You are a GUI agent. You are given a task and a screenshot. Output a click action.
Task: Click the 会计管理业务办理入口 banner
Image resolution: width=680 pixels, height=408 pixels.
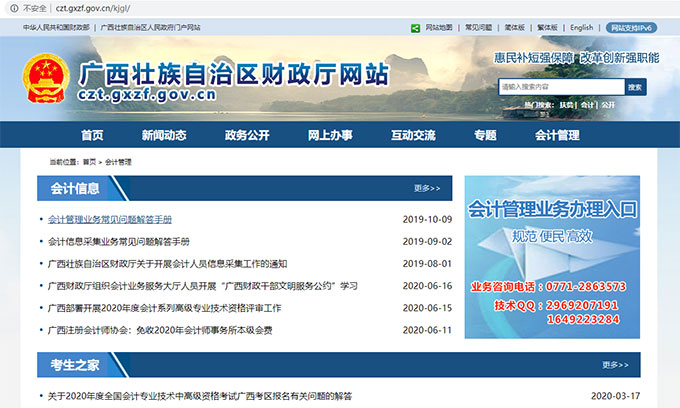552,257
